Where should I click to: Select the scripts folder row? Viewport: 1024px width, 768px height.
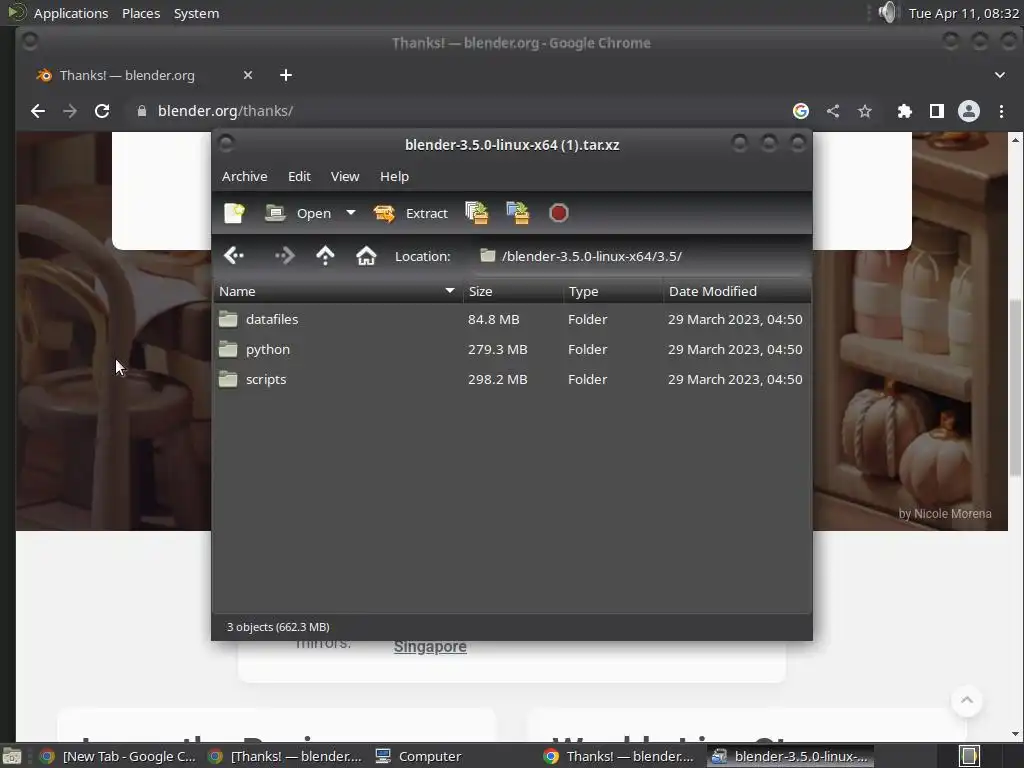pyautogui.click(x=512, y=379)
